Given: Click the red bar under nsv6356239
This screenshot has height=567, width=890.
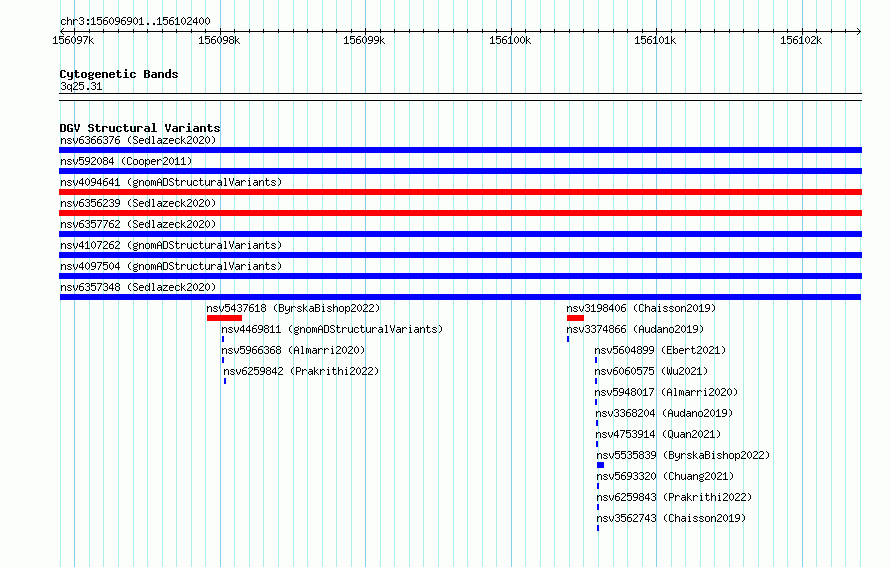Looking at the screenshot, I should pos(460,213).
